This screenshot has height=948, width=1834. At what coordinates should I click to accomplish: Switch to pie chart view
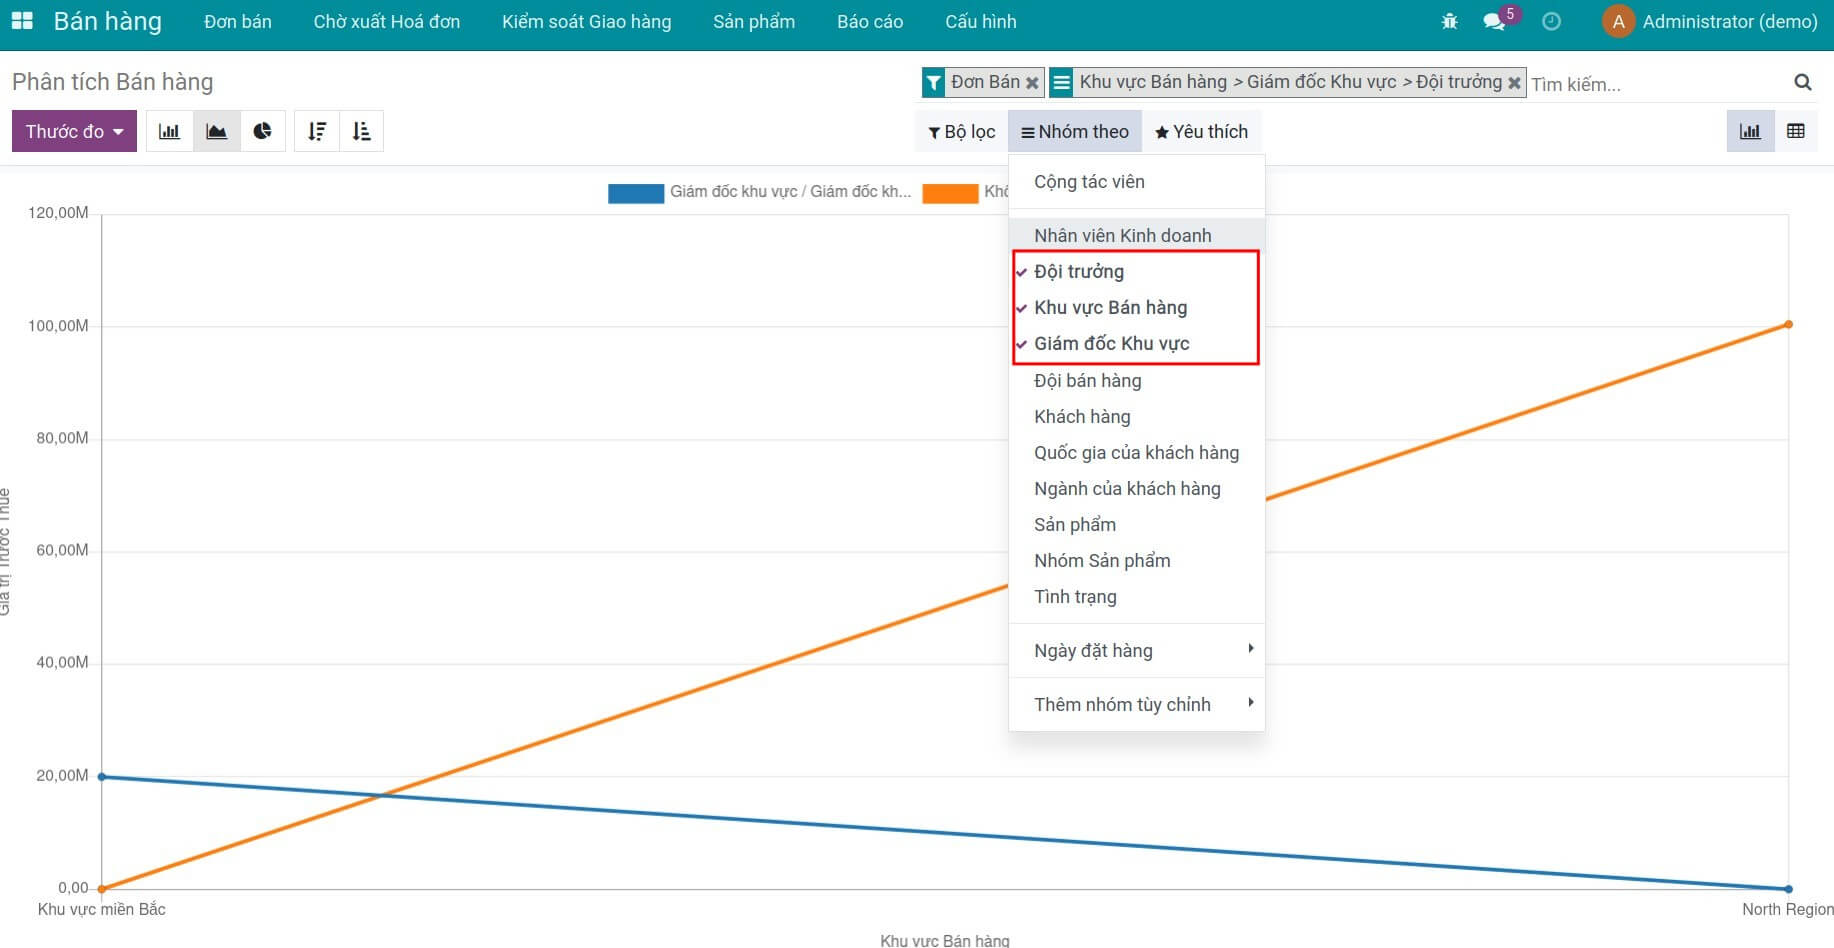(263, 131)
